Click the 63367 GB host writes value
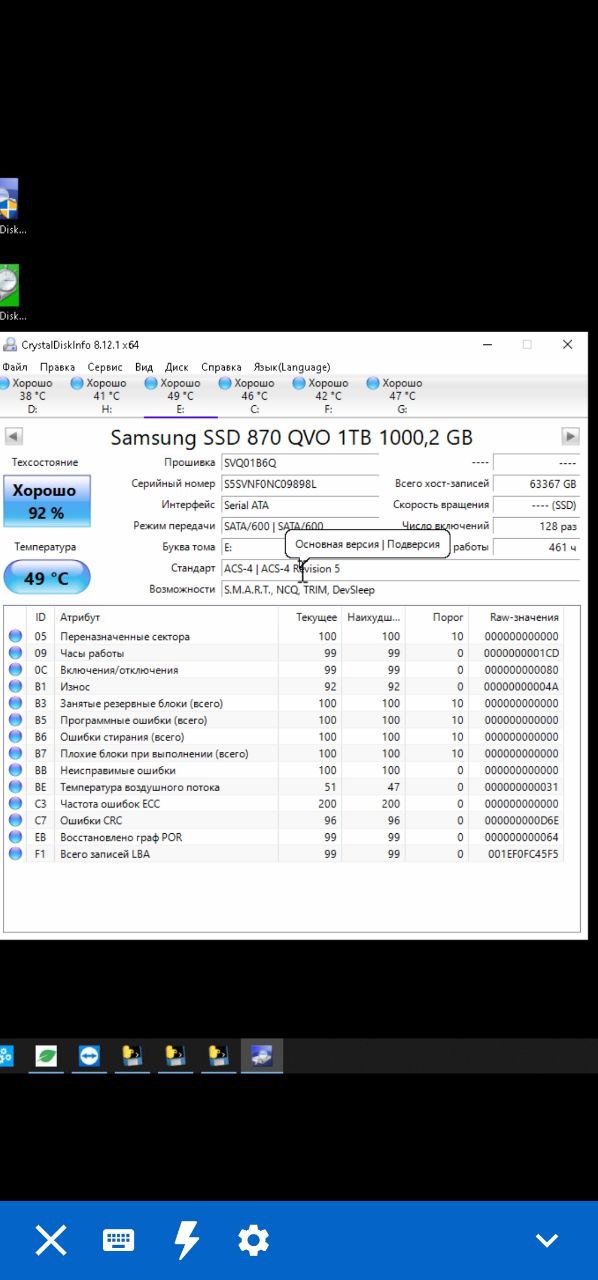 pyautogui.click(x=537, y=484)
